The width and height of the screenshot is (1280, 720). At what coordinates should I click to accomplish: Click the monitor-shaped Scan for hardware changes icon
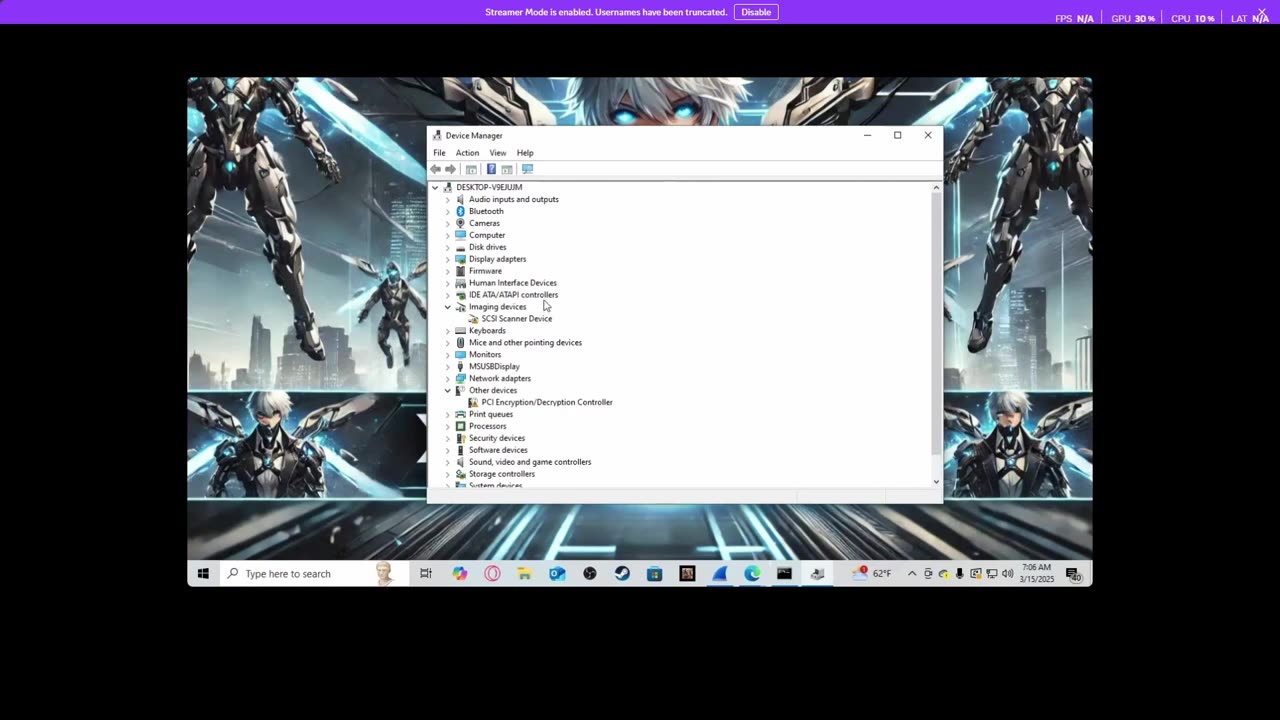tap(527, 169)
